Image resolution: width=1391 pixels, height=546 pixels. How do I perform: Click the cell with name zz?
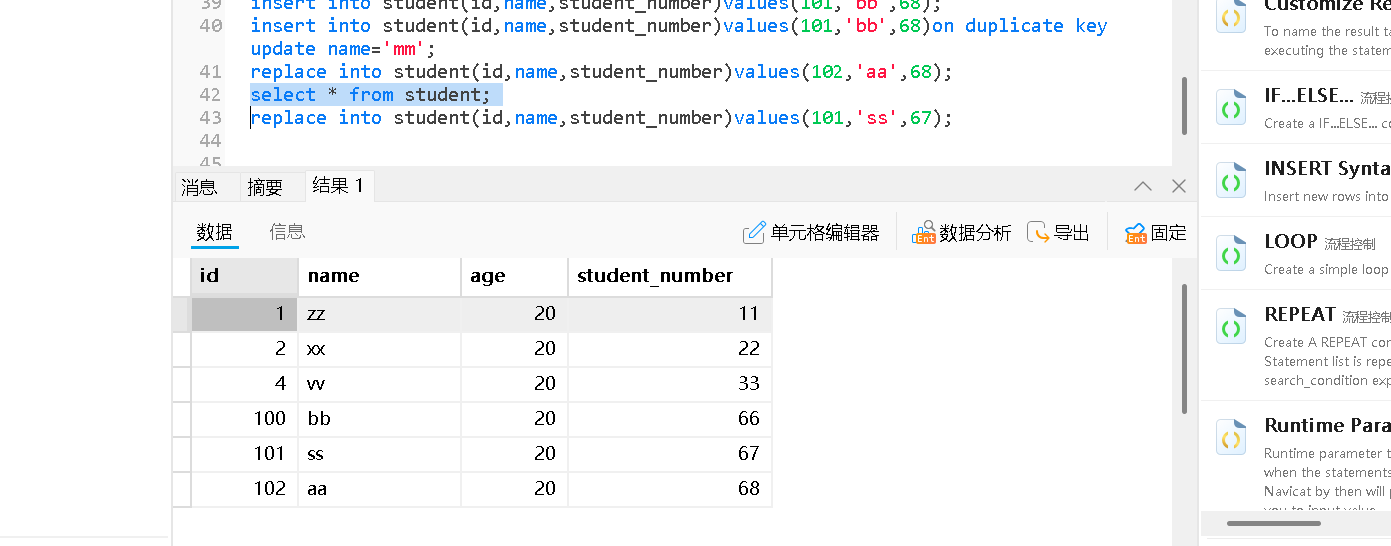coord(379,314)
